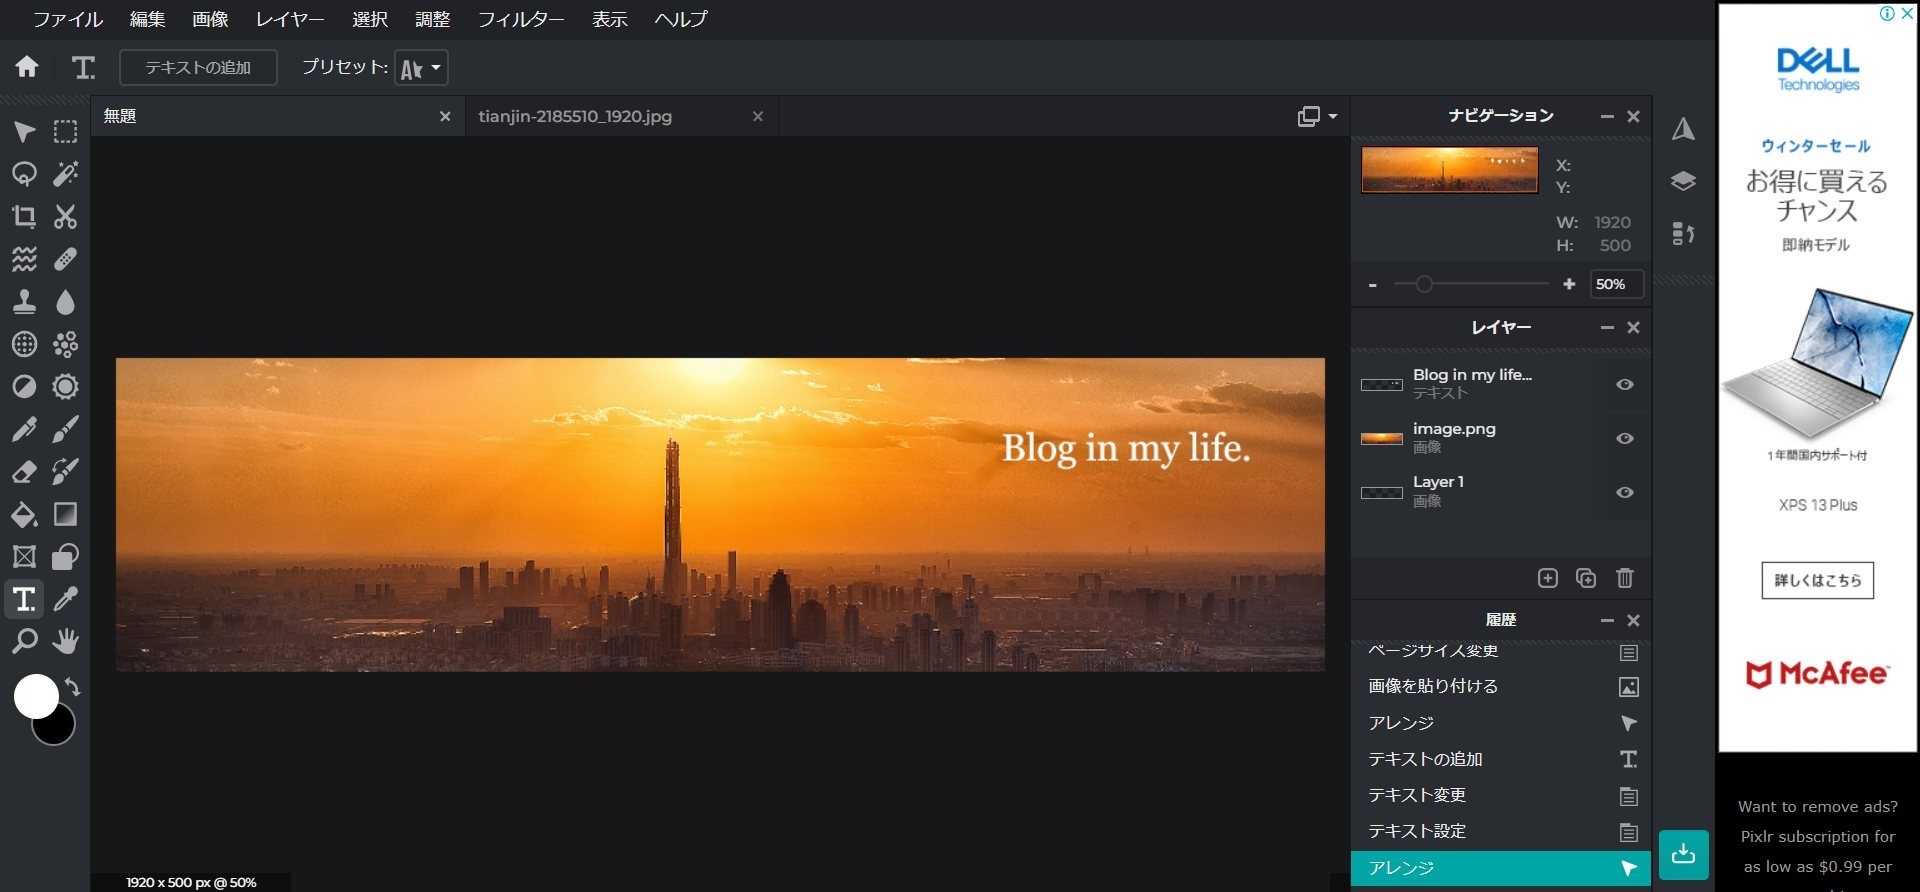Click the teal save download button

pos(1683,854)
